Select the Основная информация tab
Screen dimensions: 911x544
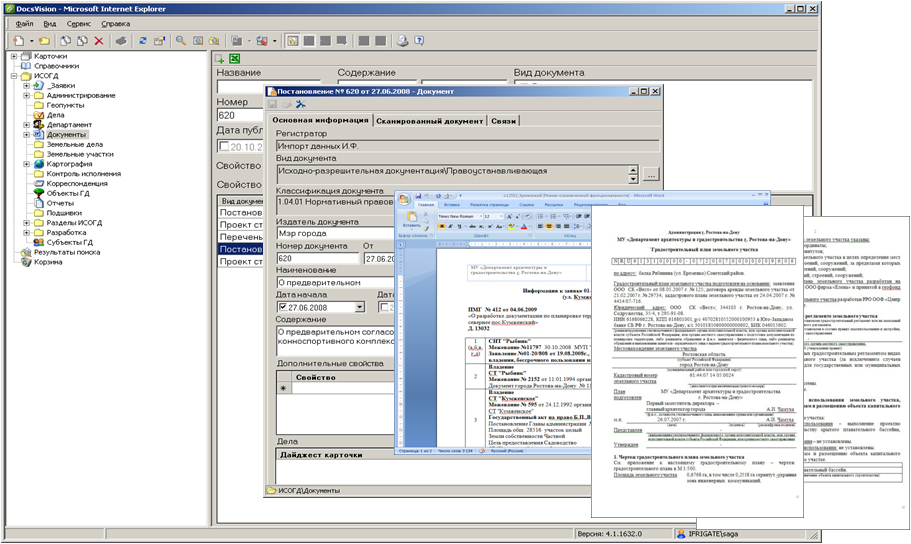320,120
